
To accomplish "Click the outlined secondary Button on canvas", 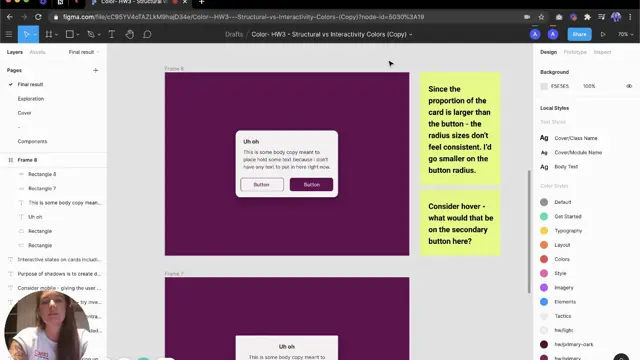I will [262, 184].
